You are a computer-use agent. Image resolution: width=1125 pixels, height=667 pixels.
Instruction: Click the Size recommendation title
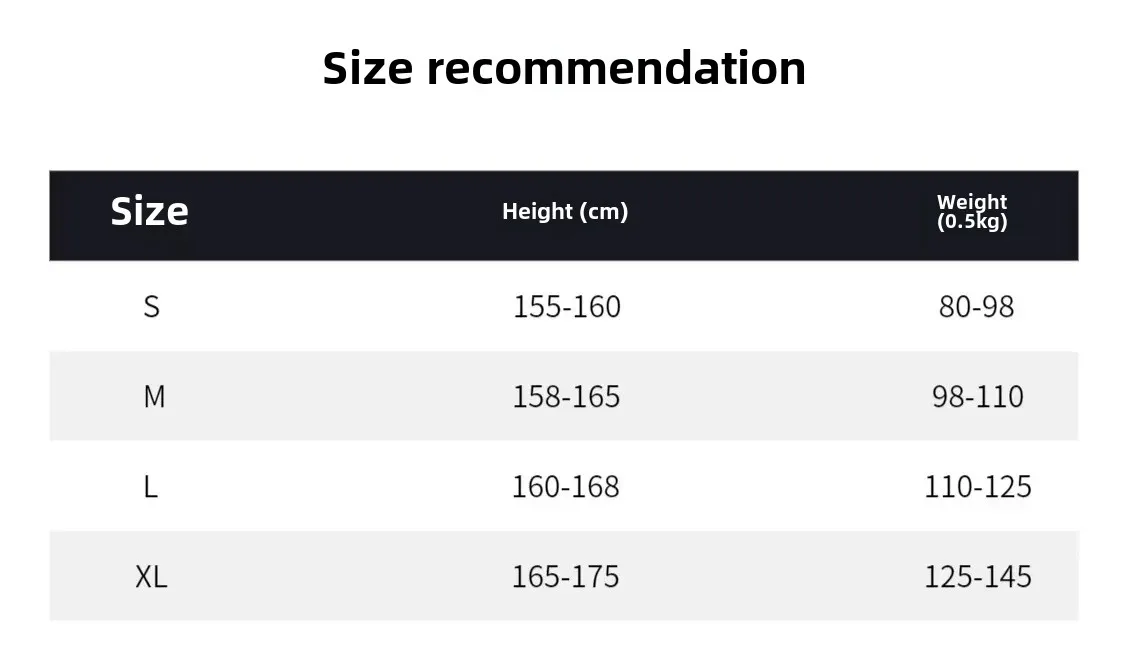coord(563,69)
